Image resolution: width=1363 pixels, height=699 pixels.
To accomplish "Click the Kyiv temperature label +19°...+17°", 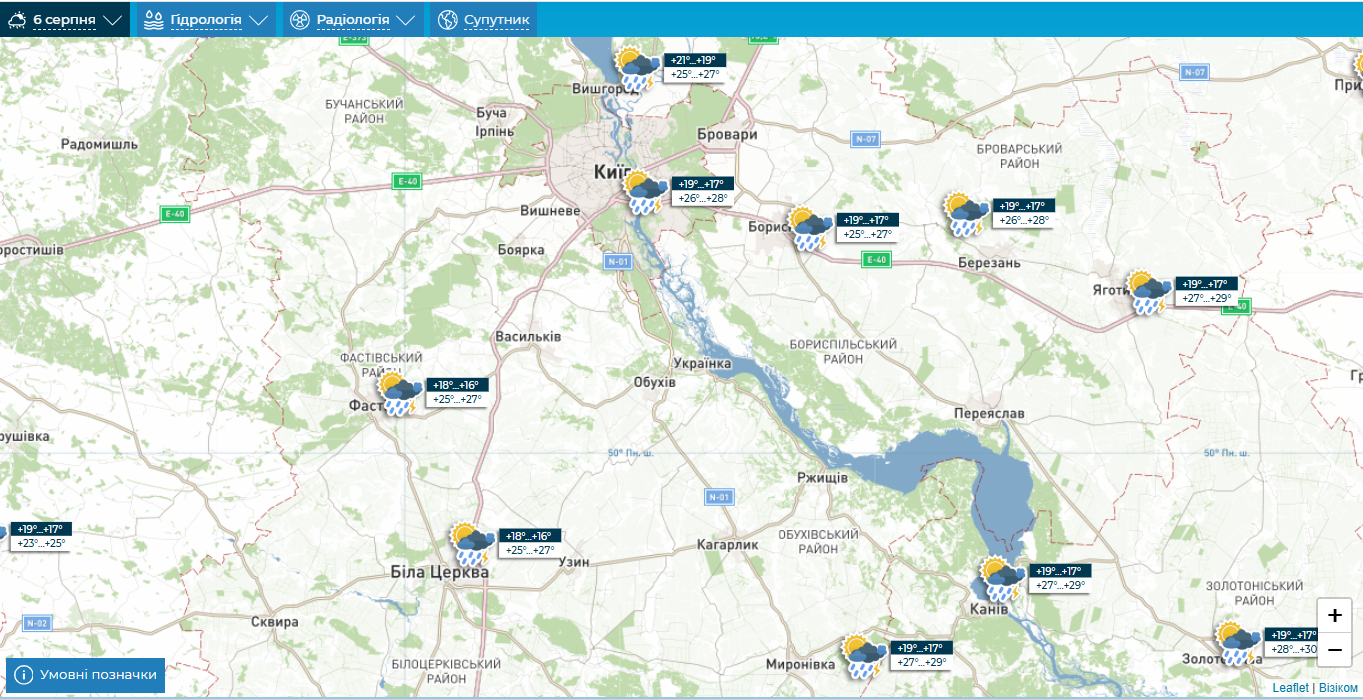I will pos(703,184).
